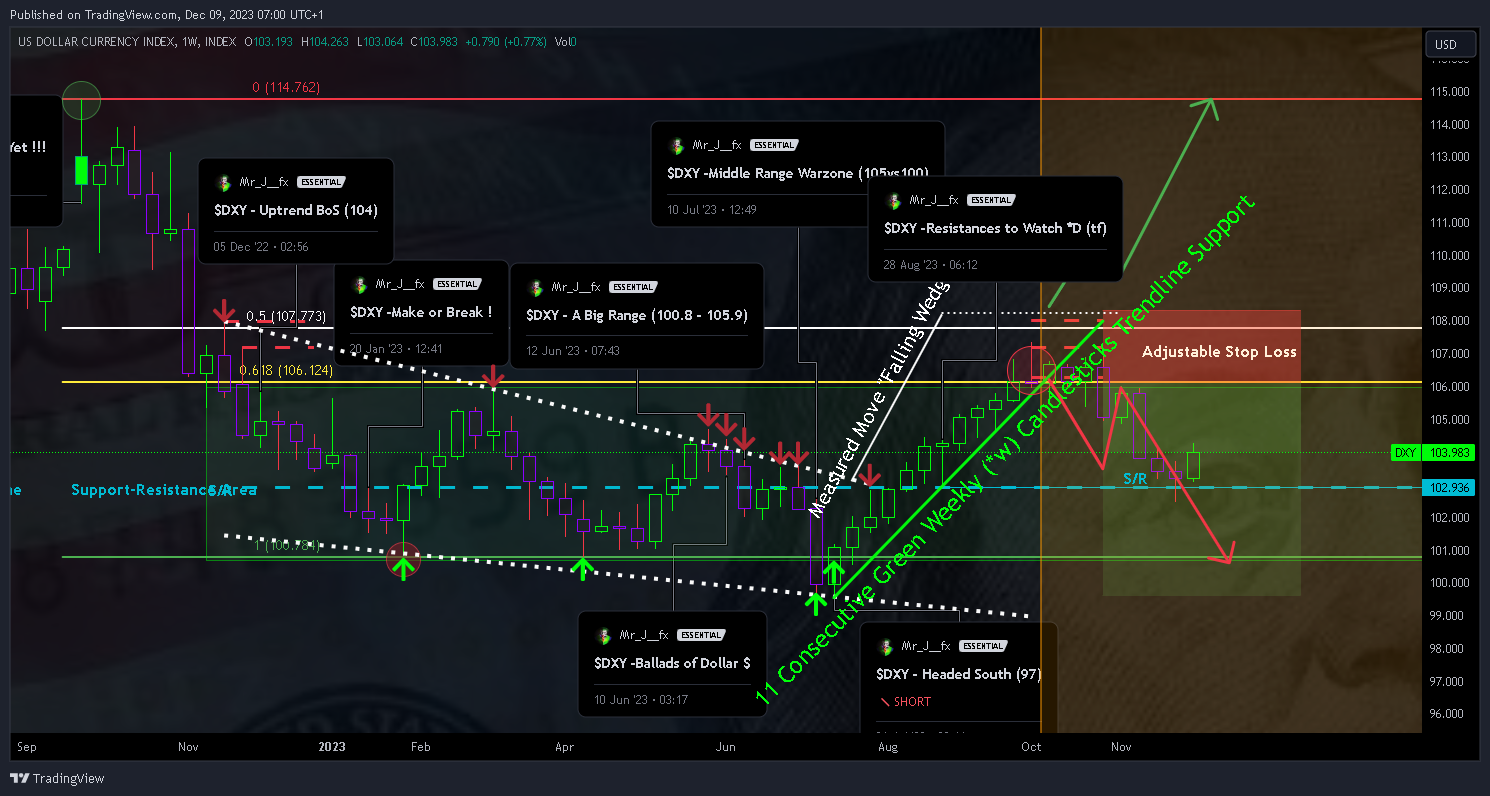Click Mr_J__fx username in Resistances to Watch card

coord(934,201)
